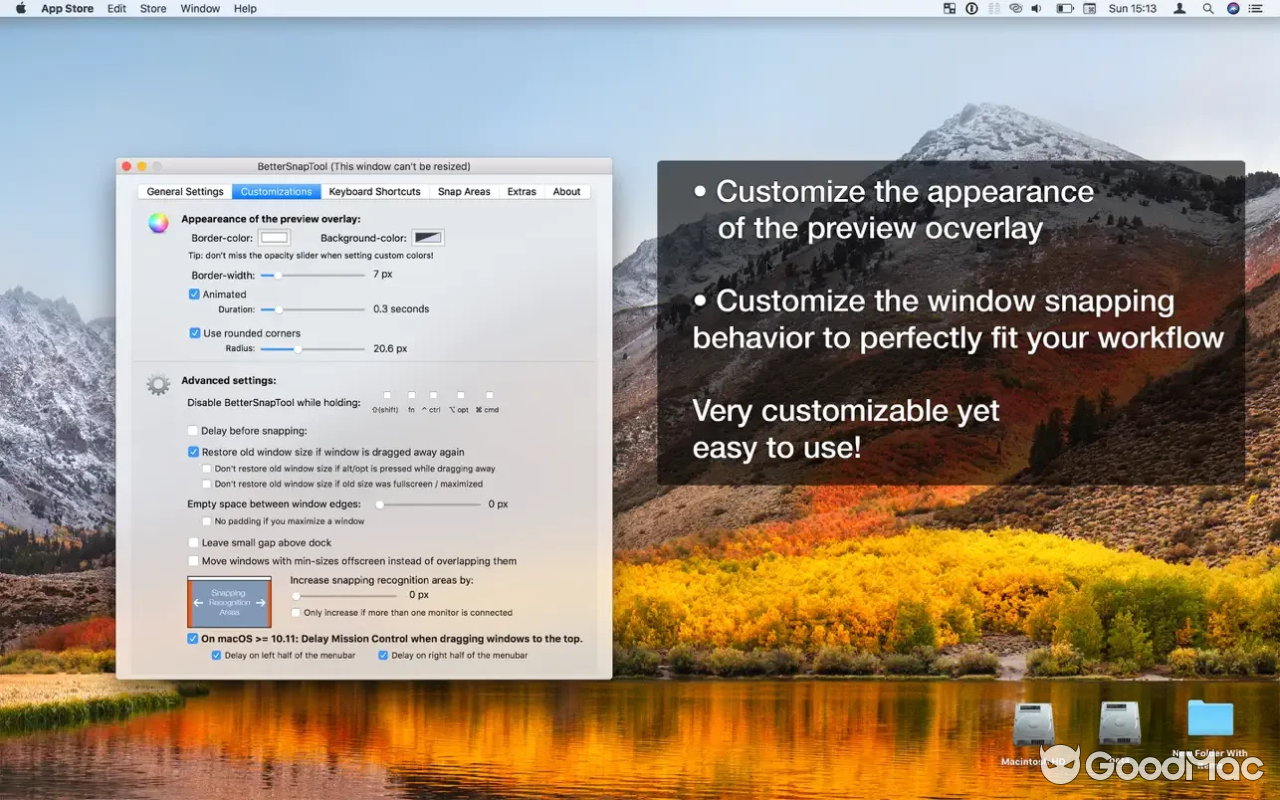Click the battery status icon
Image resolution: width=1280 pixels, height=800 pixels.
tap(1064, 8)
